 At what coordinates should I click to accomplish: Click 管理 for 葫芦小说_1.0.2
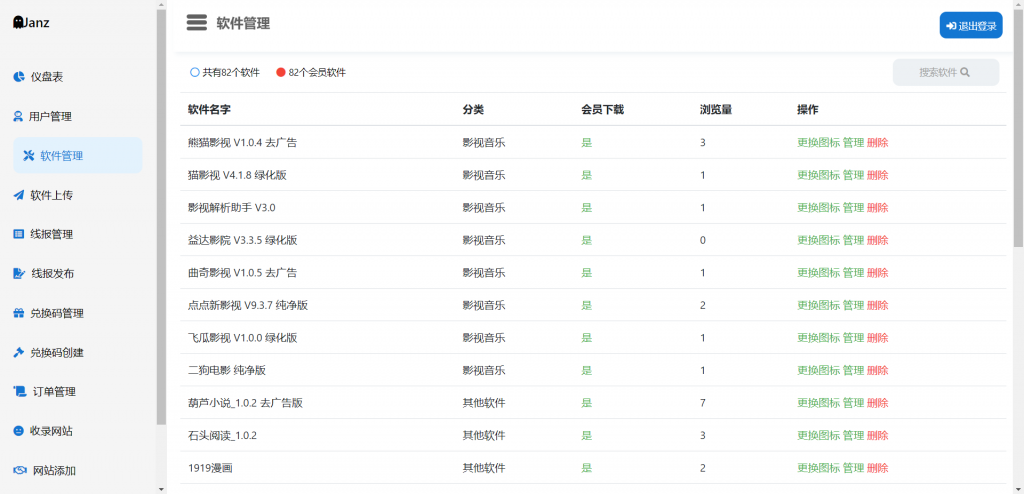(853, 403)
